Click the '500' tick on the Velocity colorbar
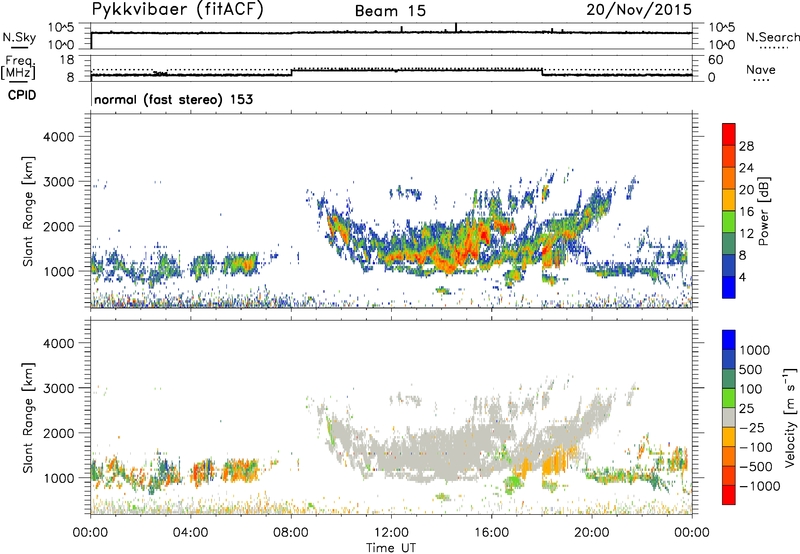This screenshot has height=554, width=800. tap(751, 369)
